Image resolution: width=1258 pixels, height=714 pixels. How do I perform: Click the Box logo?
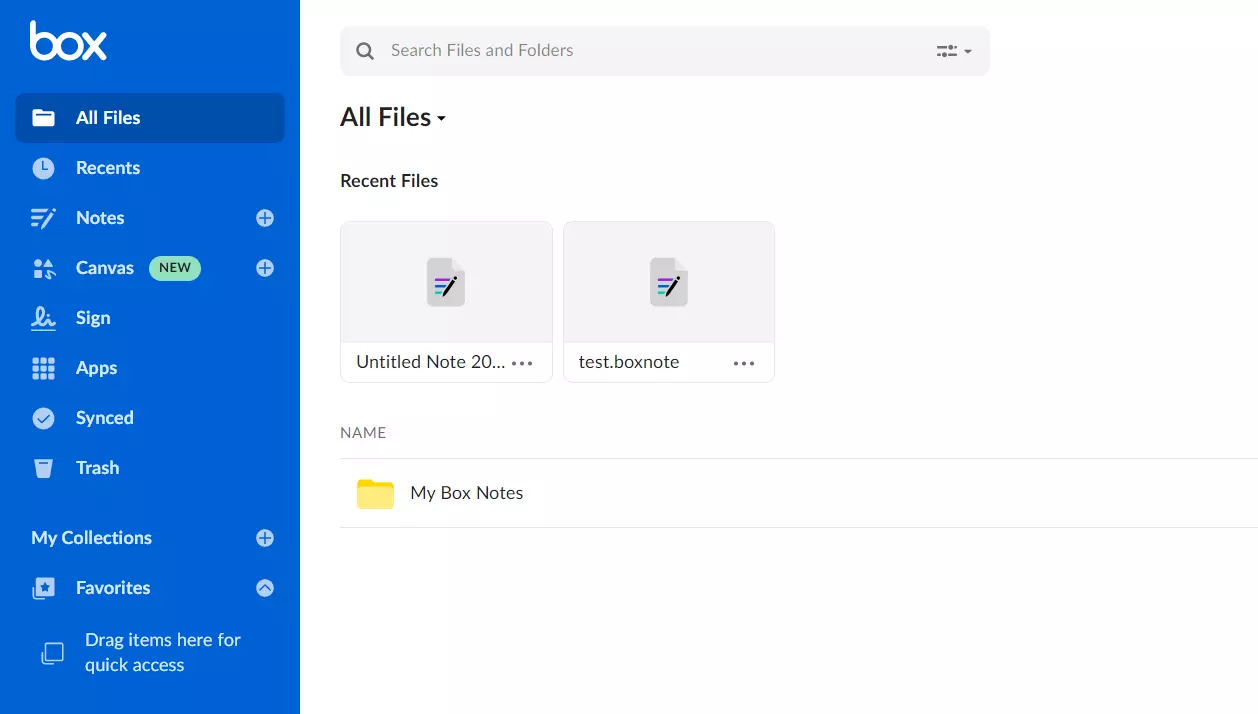click(x=68, y=42)
